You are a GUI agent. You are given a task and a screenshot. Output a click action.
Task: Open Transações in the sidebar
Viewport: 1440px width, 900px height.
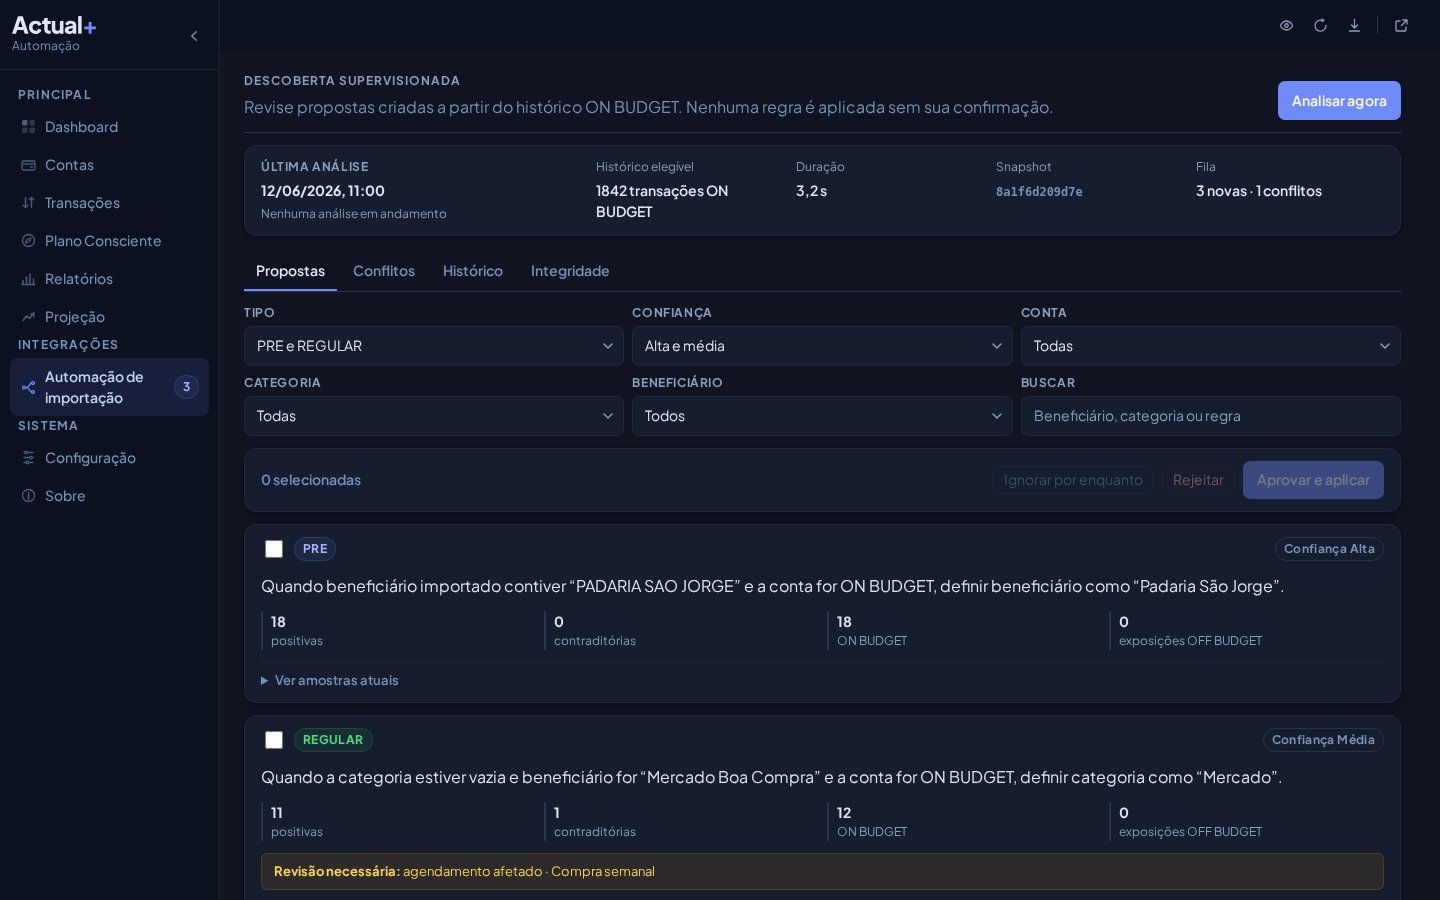(x=109, y=203)
